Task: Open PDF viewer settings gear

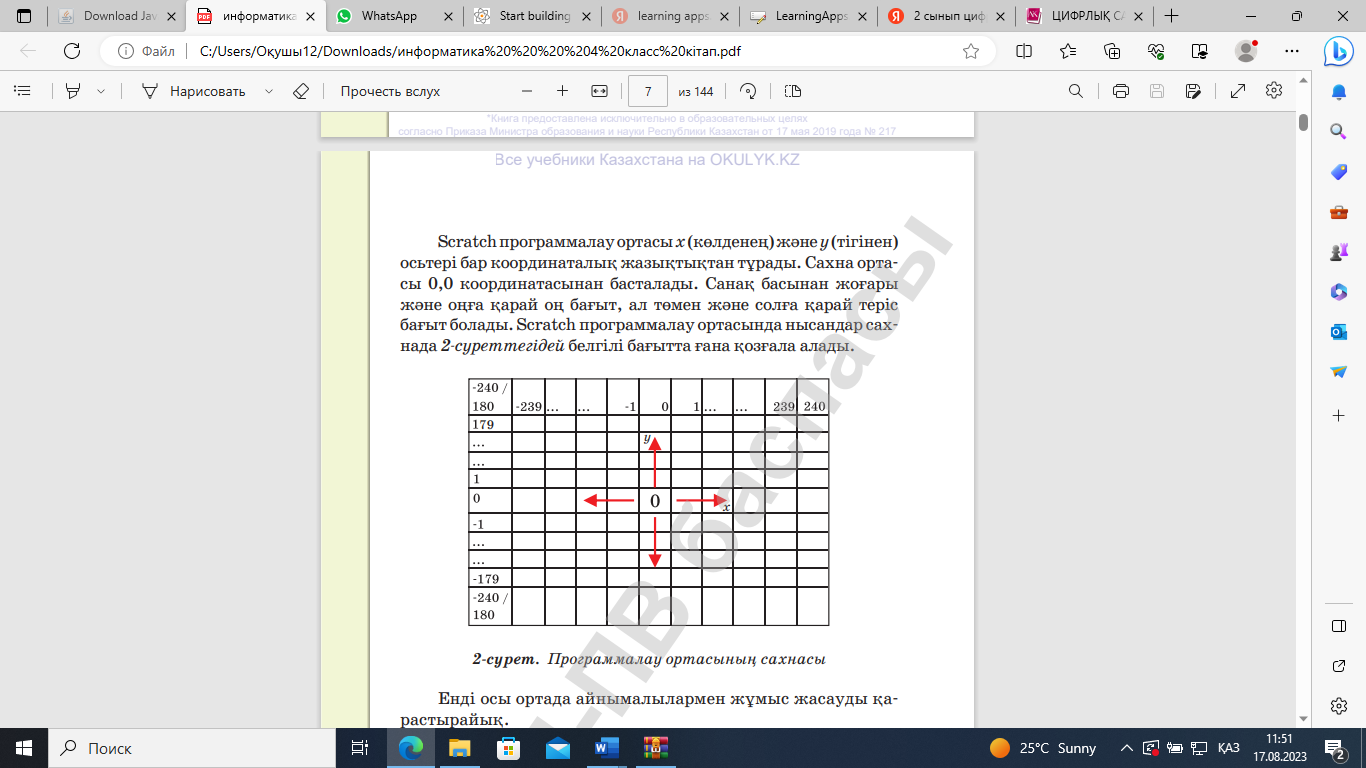Action: click(x=1274, y=91)
